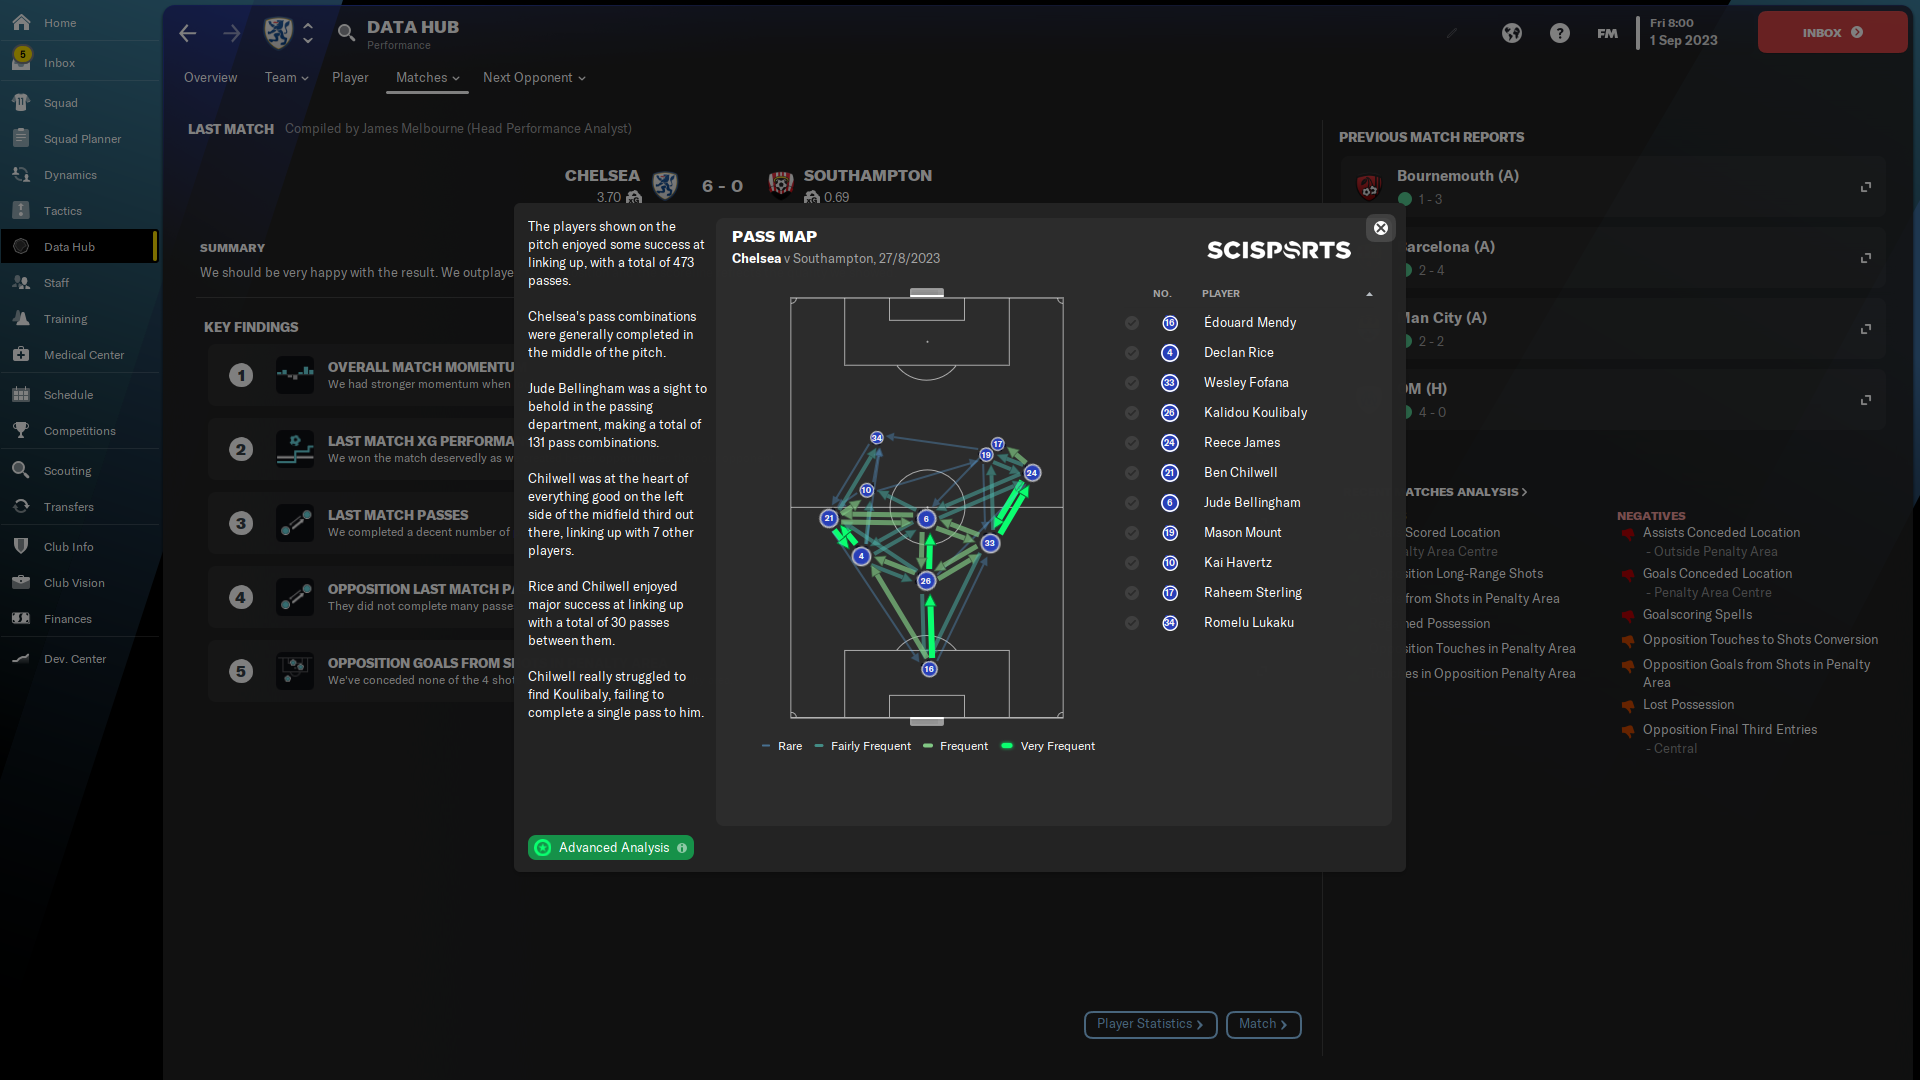Click the Chelsea club badge in header
This screenshot has height=1080, width=1920.
(278, 33)
